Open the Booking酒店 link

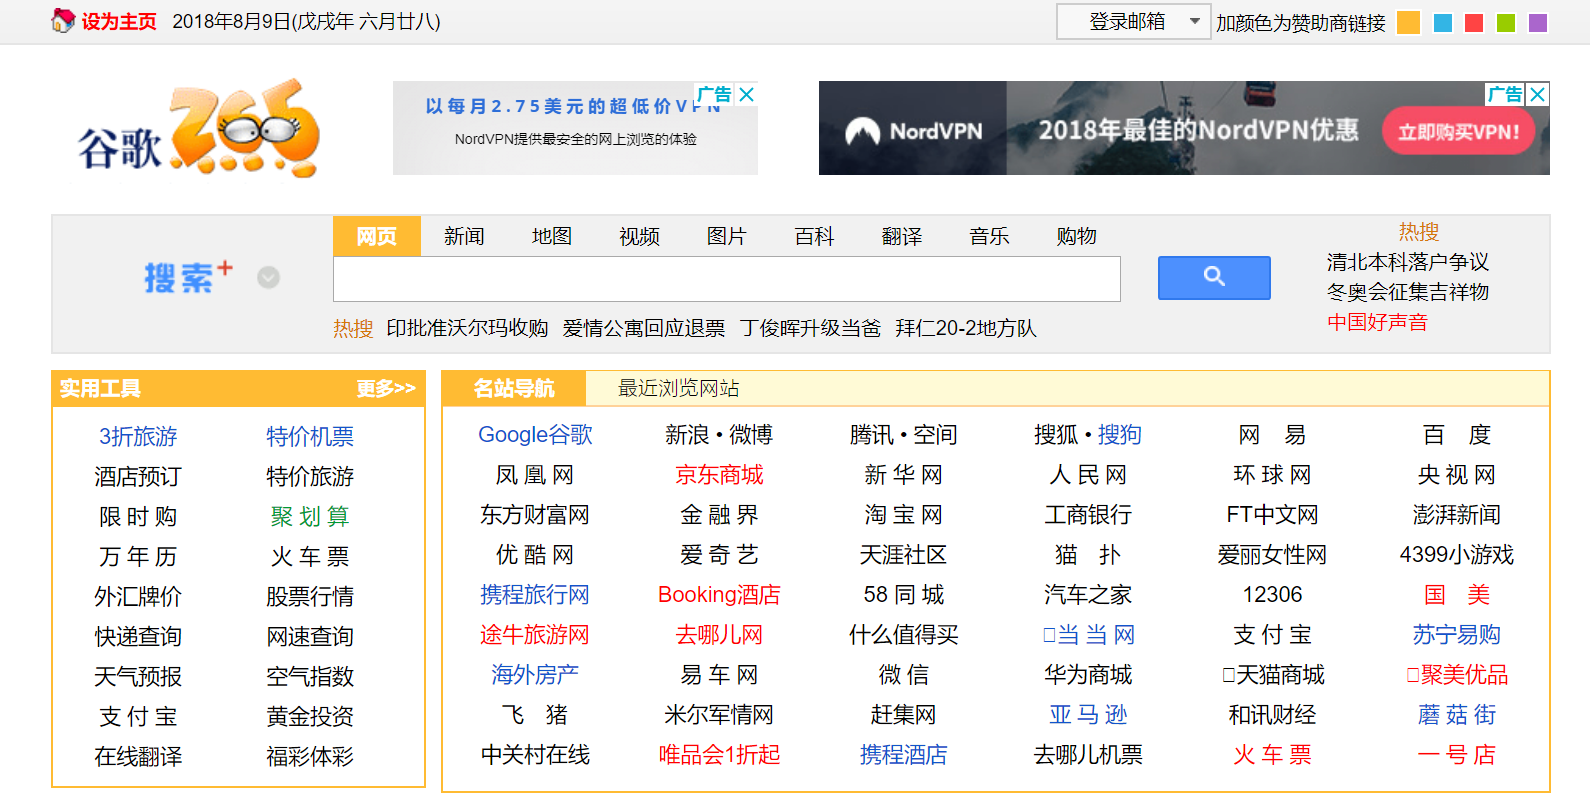(719, 595)
